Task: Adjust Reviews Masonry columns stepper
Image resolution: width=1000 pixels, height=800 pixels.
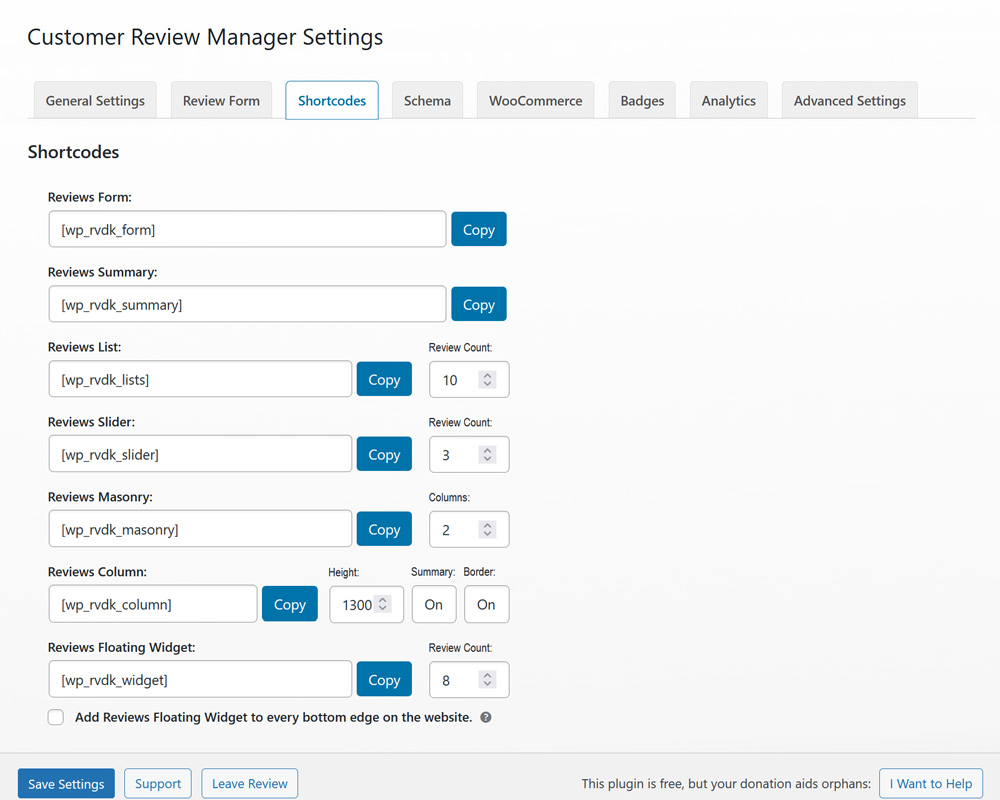Action: click(487, 530)
